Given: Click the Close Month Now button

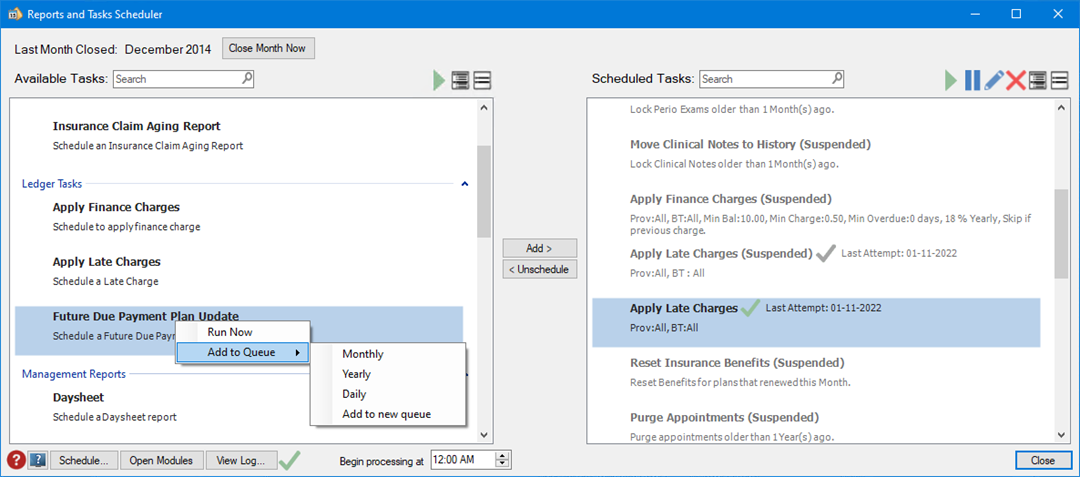Looking at the screenshot, I should click(268, 48).
